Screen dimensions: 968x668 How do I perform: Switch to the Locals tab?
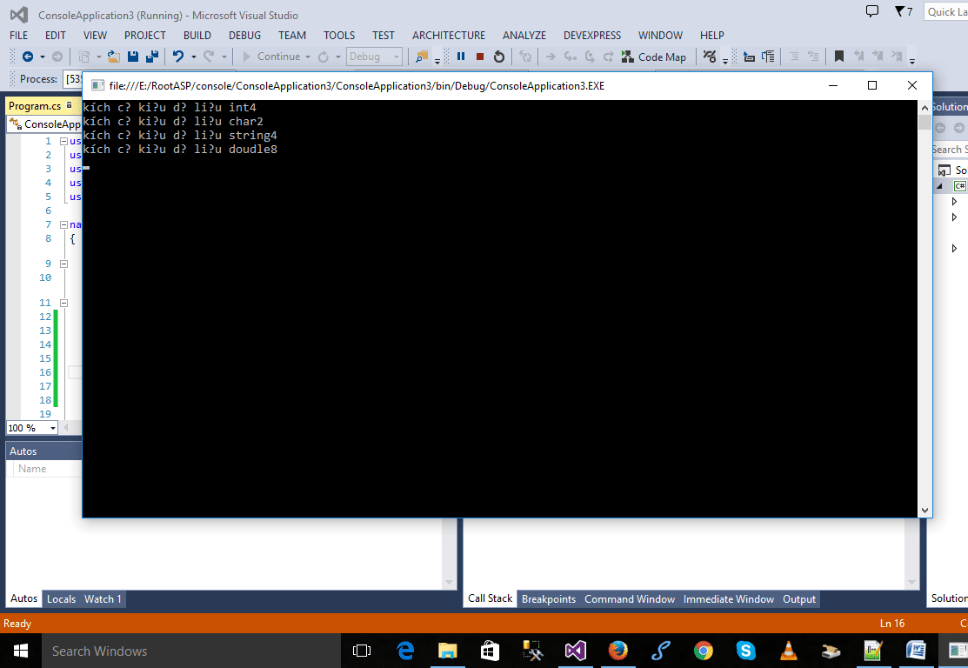pos(61,599)
